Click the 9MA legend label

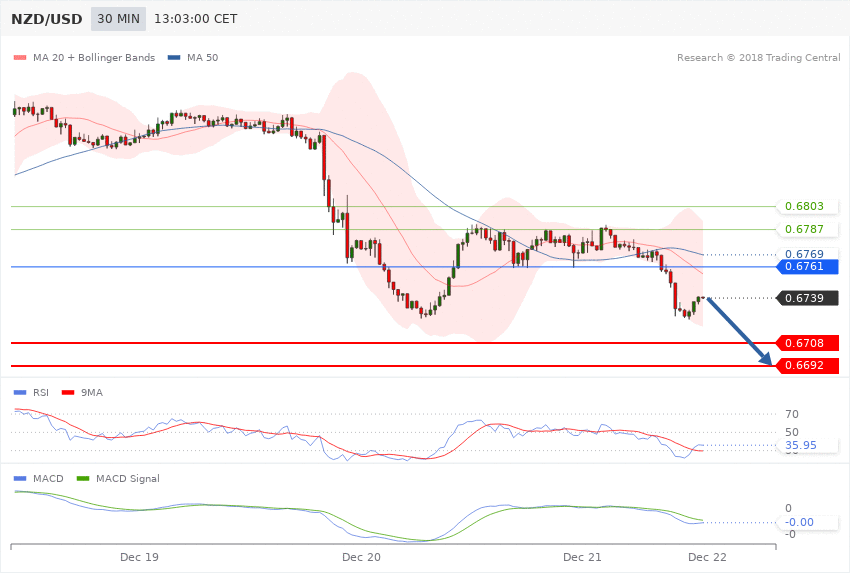coord(92,393)
